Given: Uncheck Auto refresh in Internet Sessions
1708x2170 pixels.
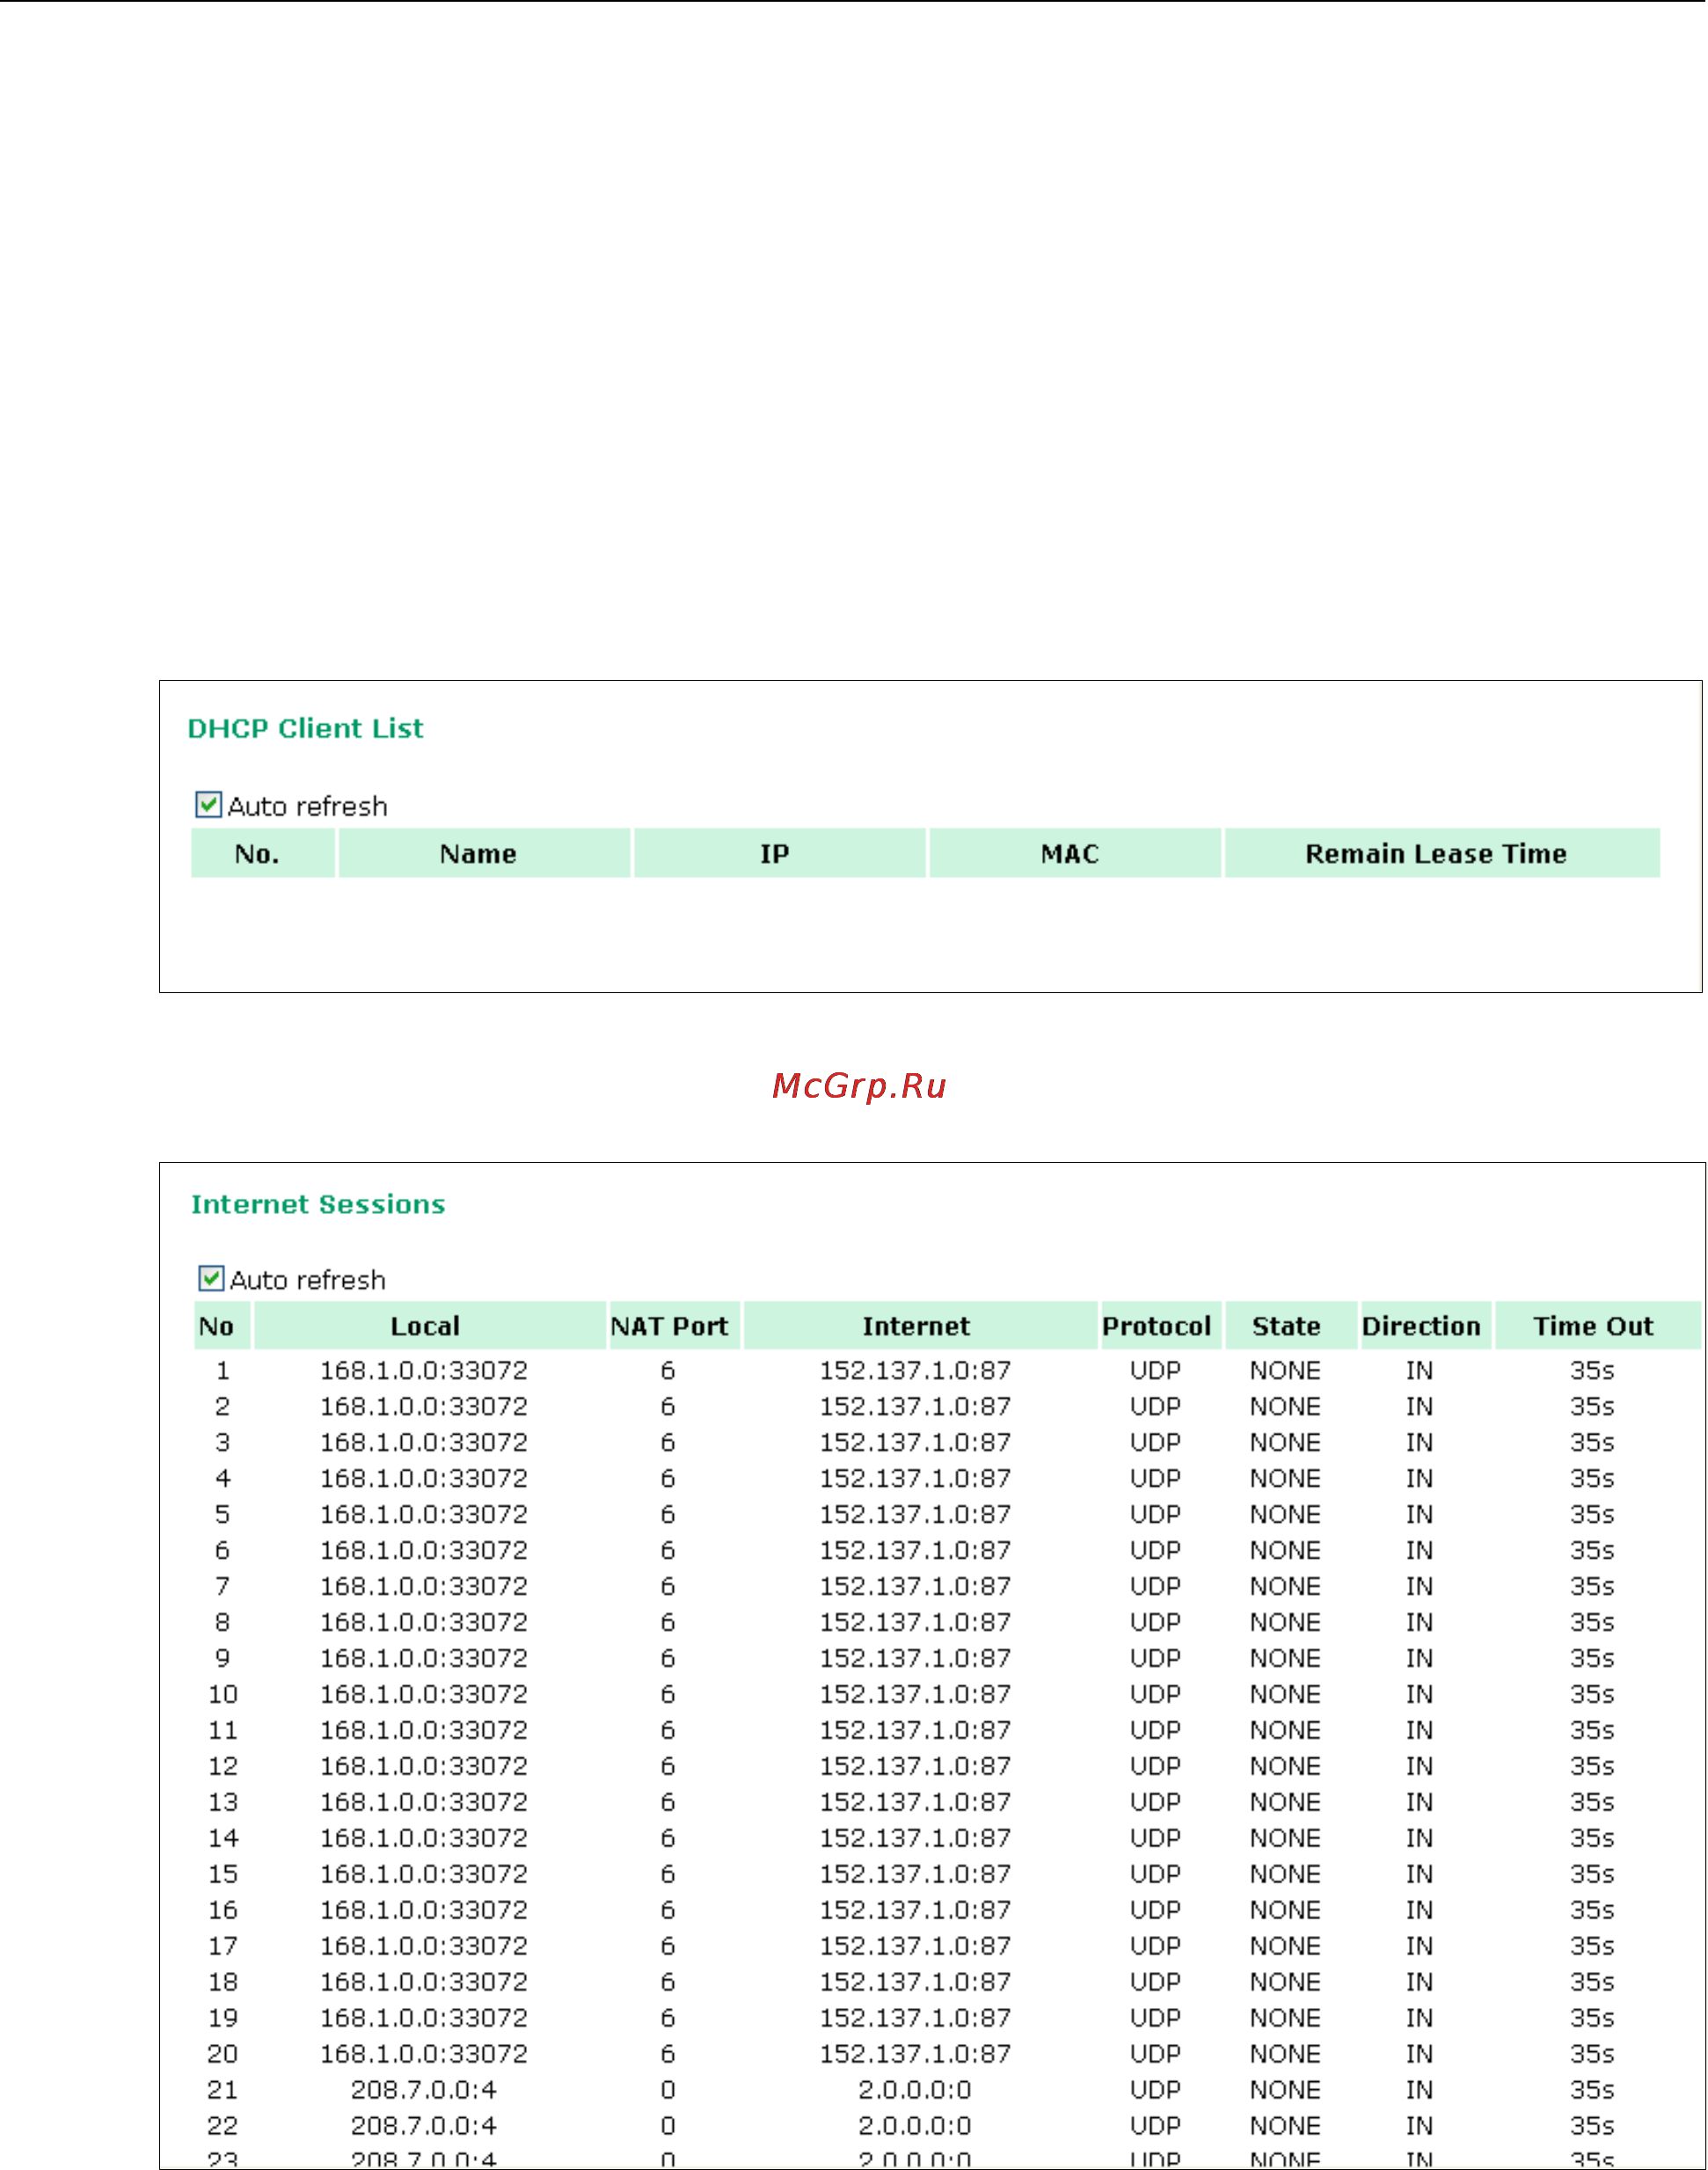Looking at the screenshot, I should [211, 1278].
